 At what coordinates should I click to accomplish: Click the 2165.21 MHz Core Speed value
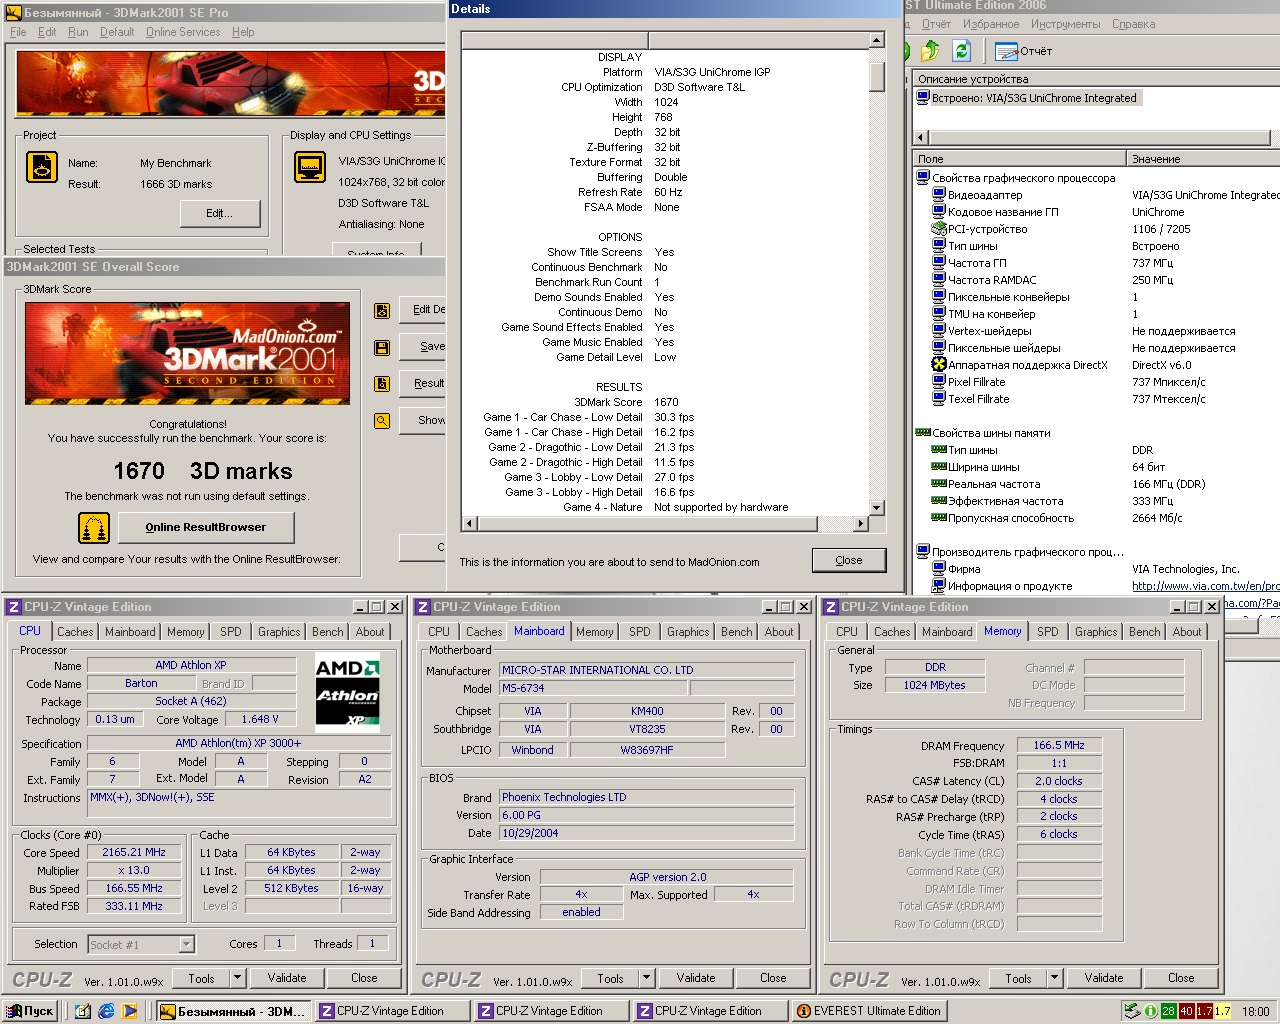[134, 852]
